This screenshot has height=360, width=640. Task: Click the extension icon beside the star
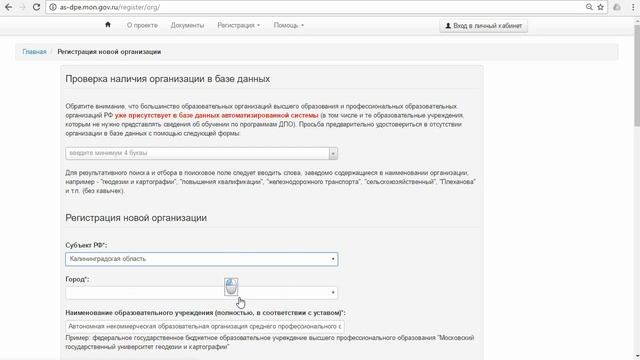[617, 7]
